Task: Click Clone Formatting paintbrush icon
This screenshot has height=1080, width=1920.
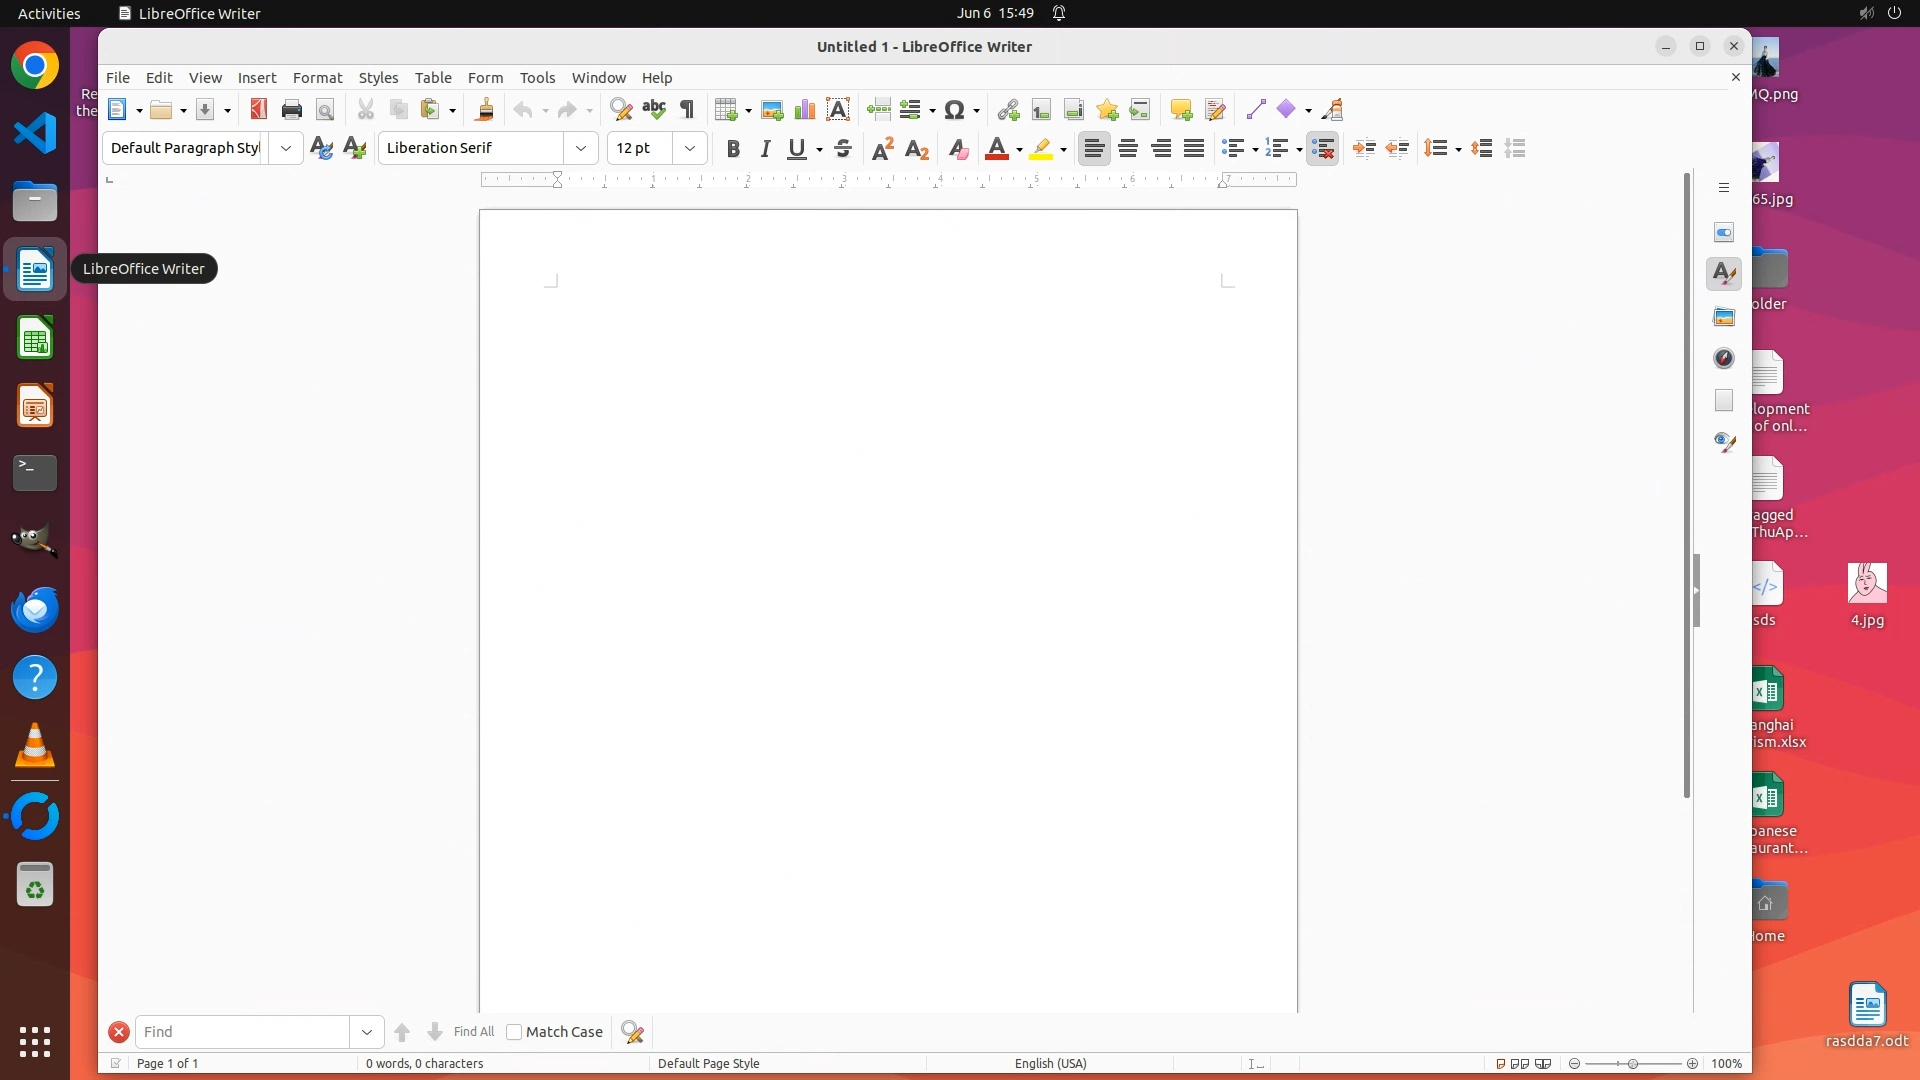Action: point(485,110)
